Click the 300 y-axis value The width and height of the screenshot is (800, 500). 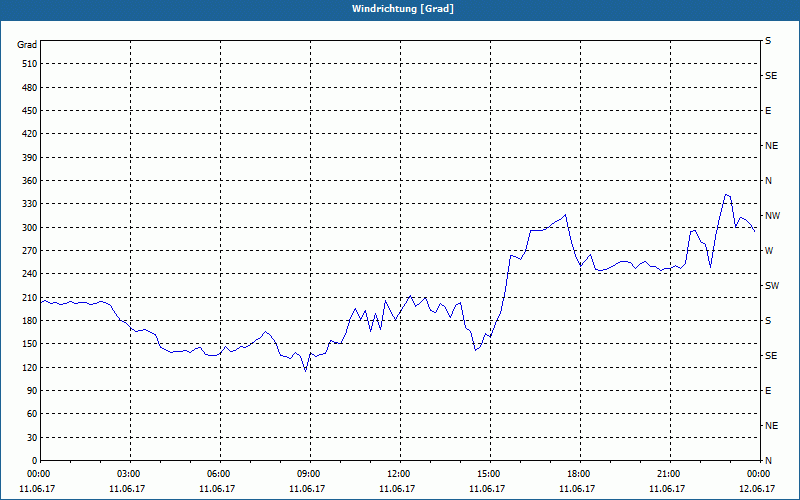click(x=30, y=228)
